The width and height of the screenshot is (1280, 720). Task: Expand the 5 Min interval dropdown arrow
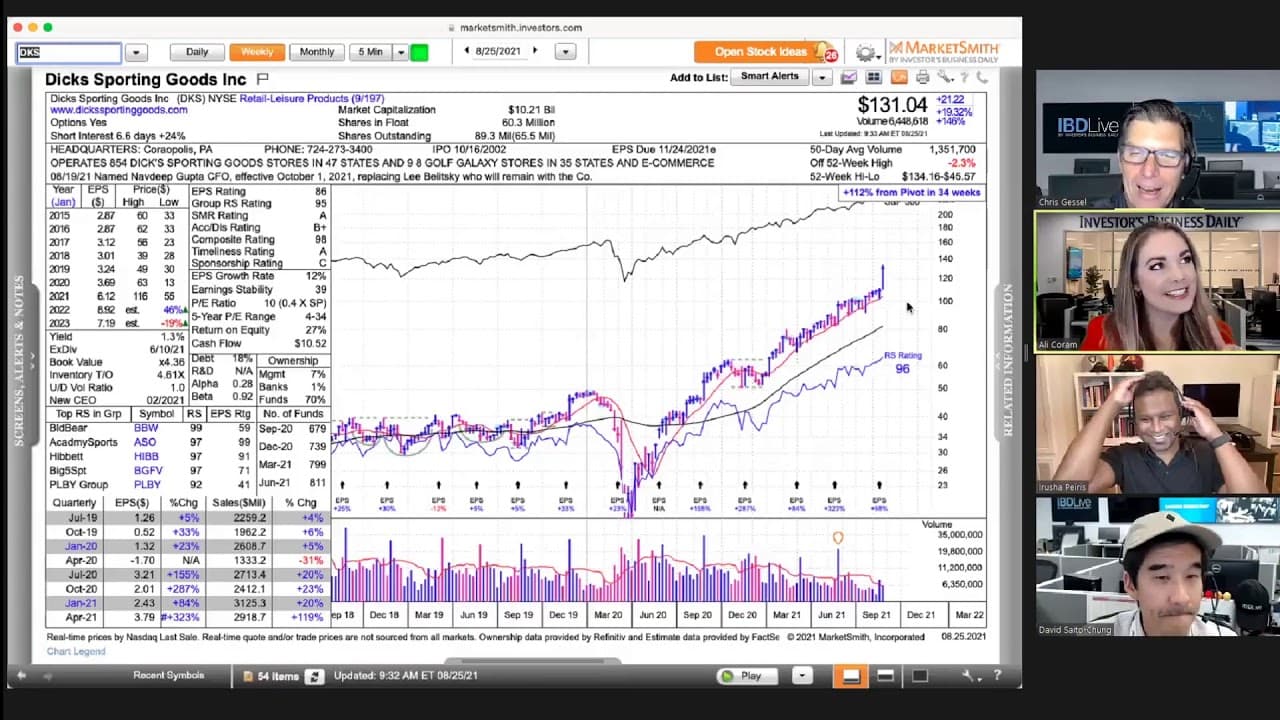coord(400,52)
